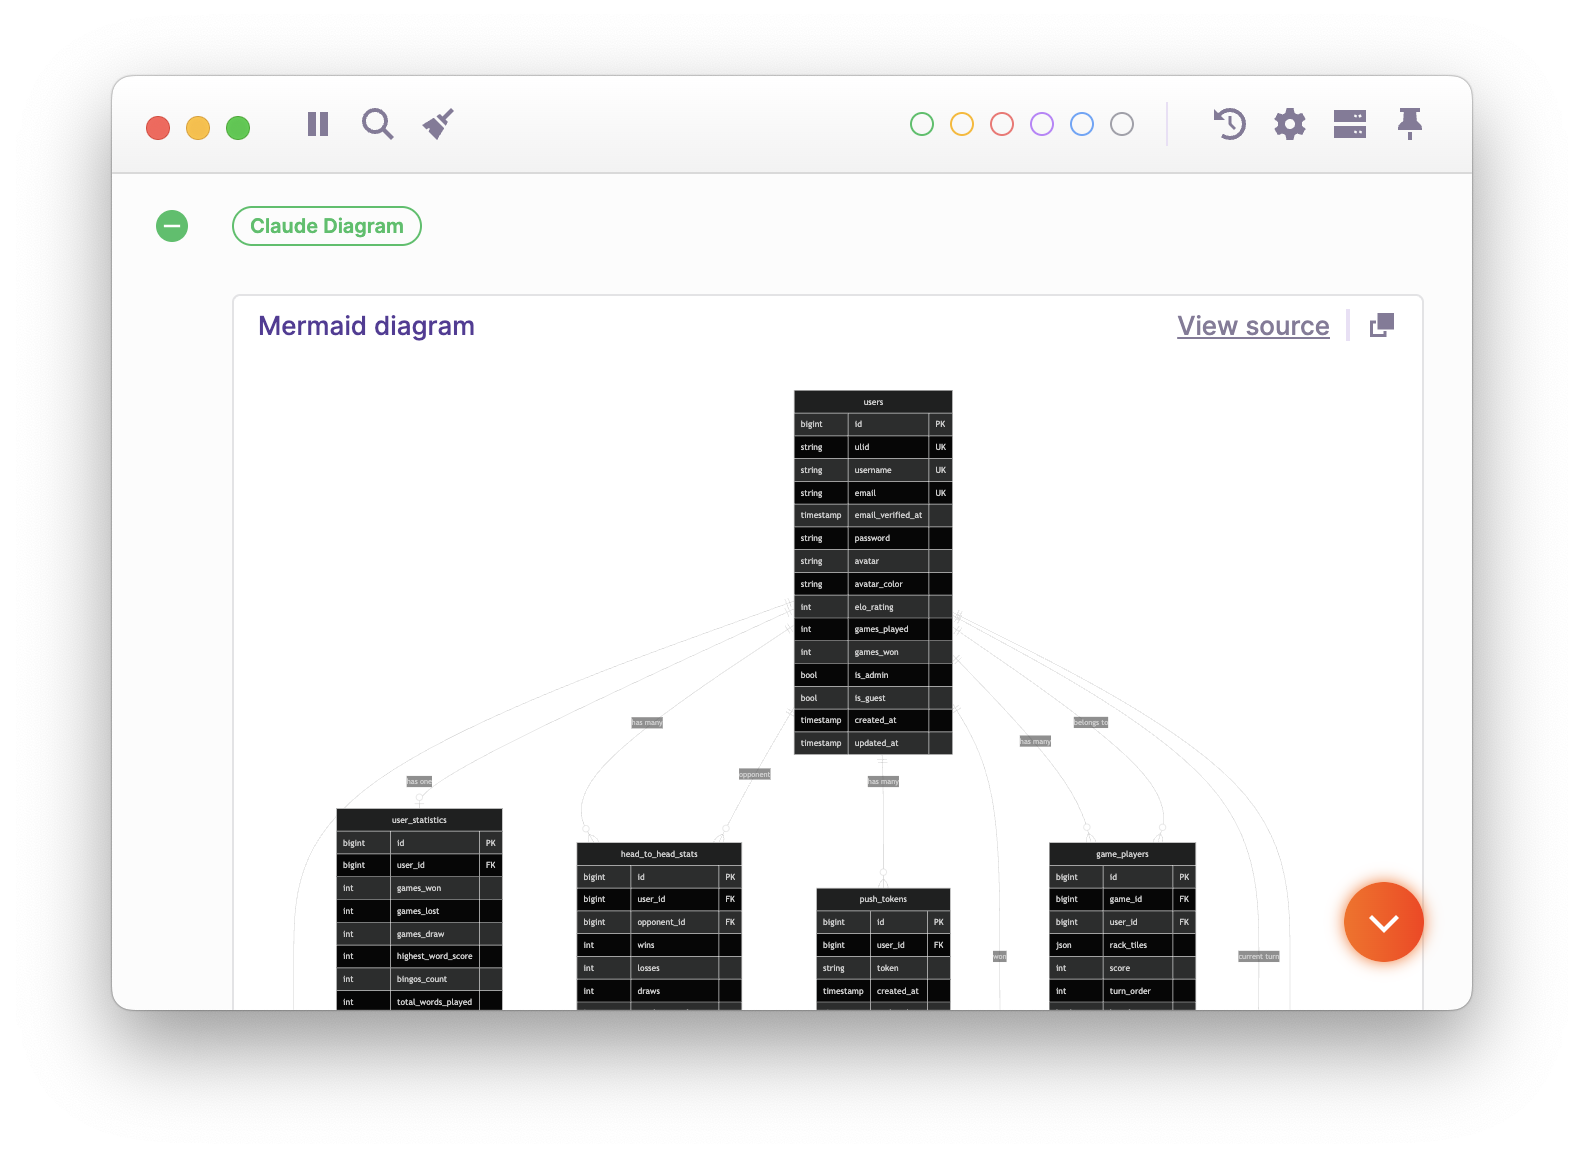
Task: Click the server list icon
Action: click(1349, 124)
